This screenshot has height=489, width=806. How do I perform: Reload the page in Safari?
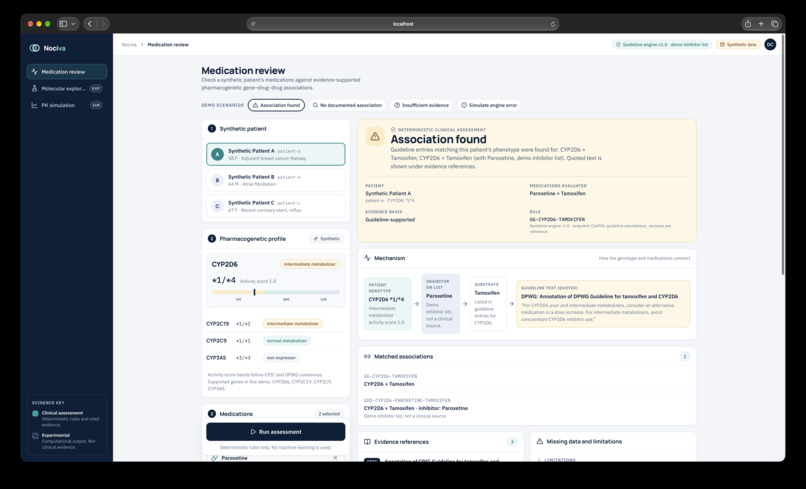pyautogui.click(x=553, y=24)
